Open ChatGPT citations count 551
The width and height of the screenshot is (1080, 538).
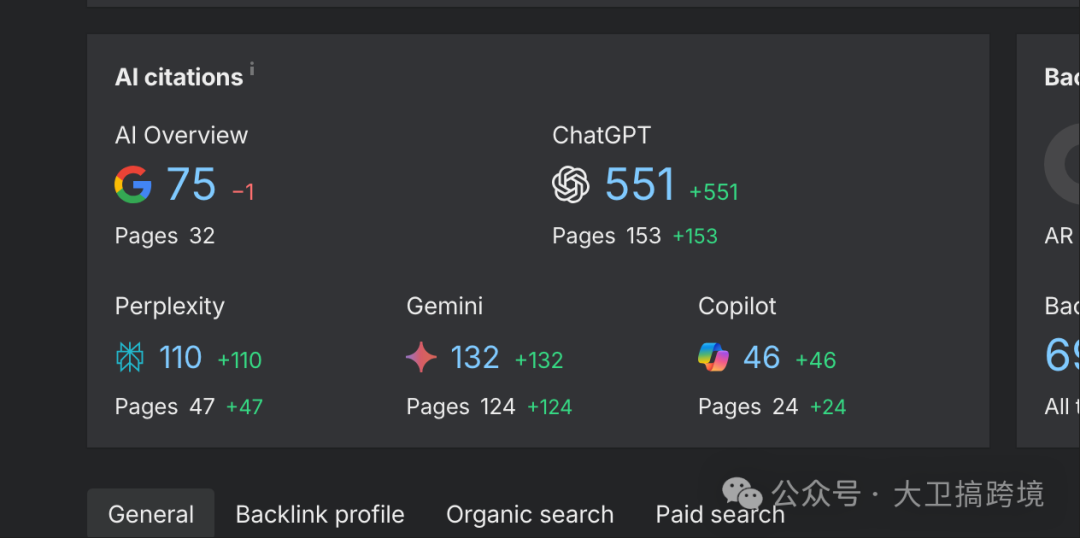pos(640,185)
